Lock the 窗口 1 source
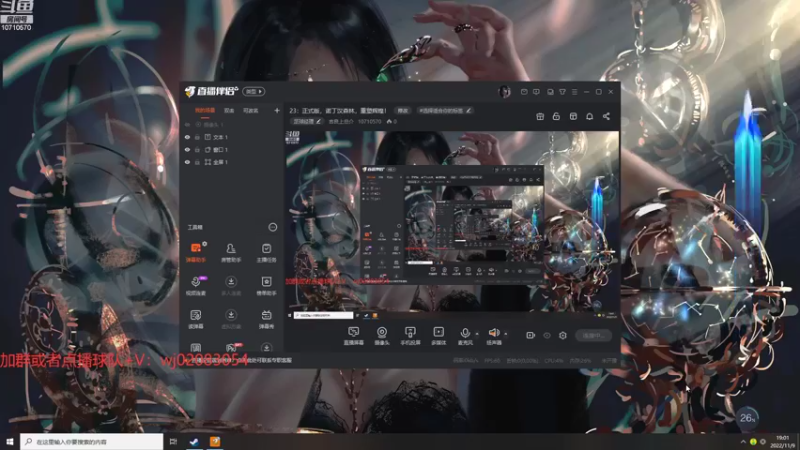Viewport: 800px width, 450px height. 197,150
